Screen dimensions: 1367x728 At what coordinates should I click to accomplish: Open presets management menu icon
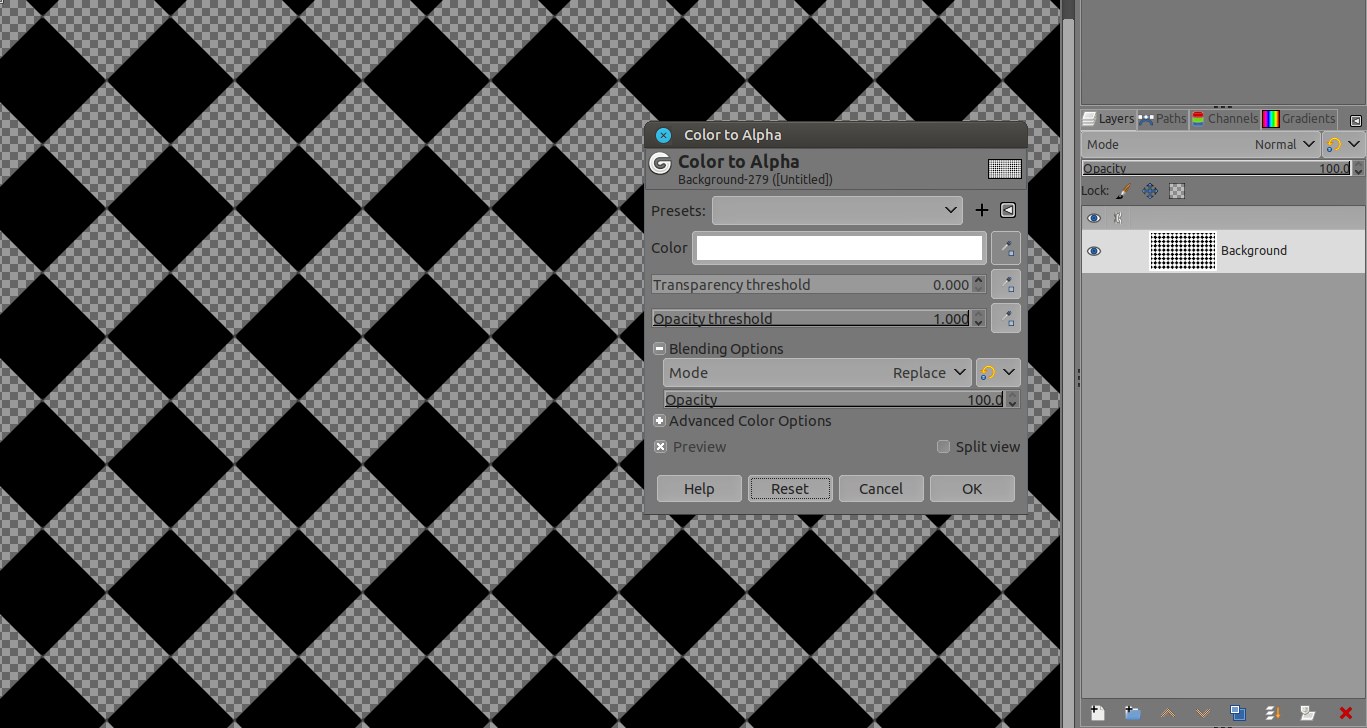(x=1008, y=210)
